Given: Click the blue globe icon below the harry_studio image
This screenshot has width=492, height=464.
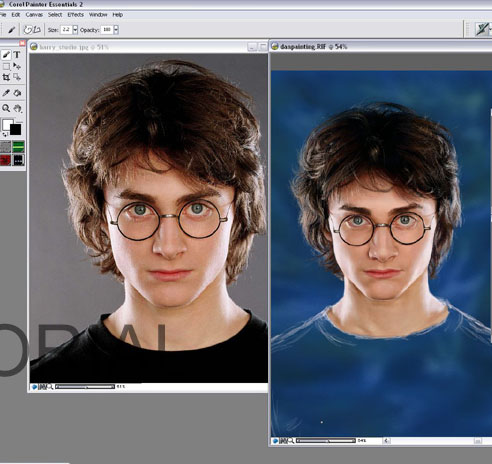Looking at the screenshot, I should click(x=34, y=387).
